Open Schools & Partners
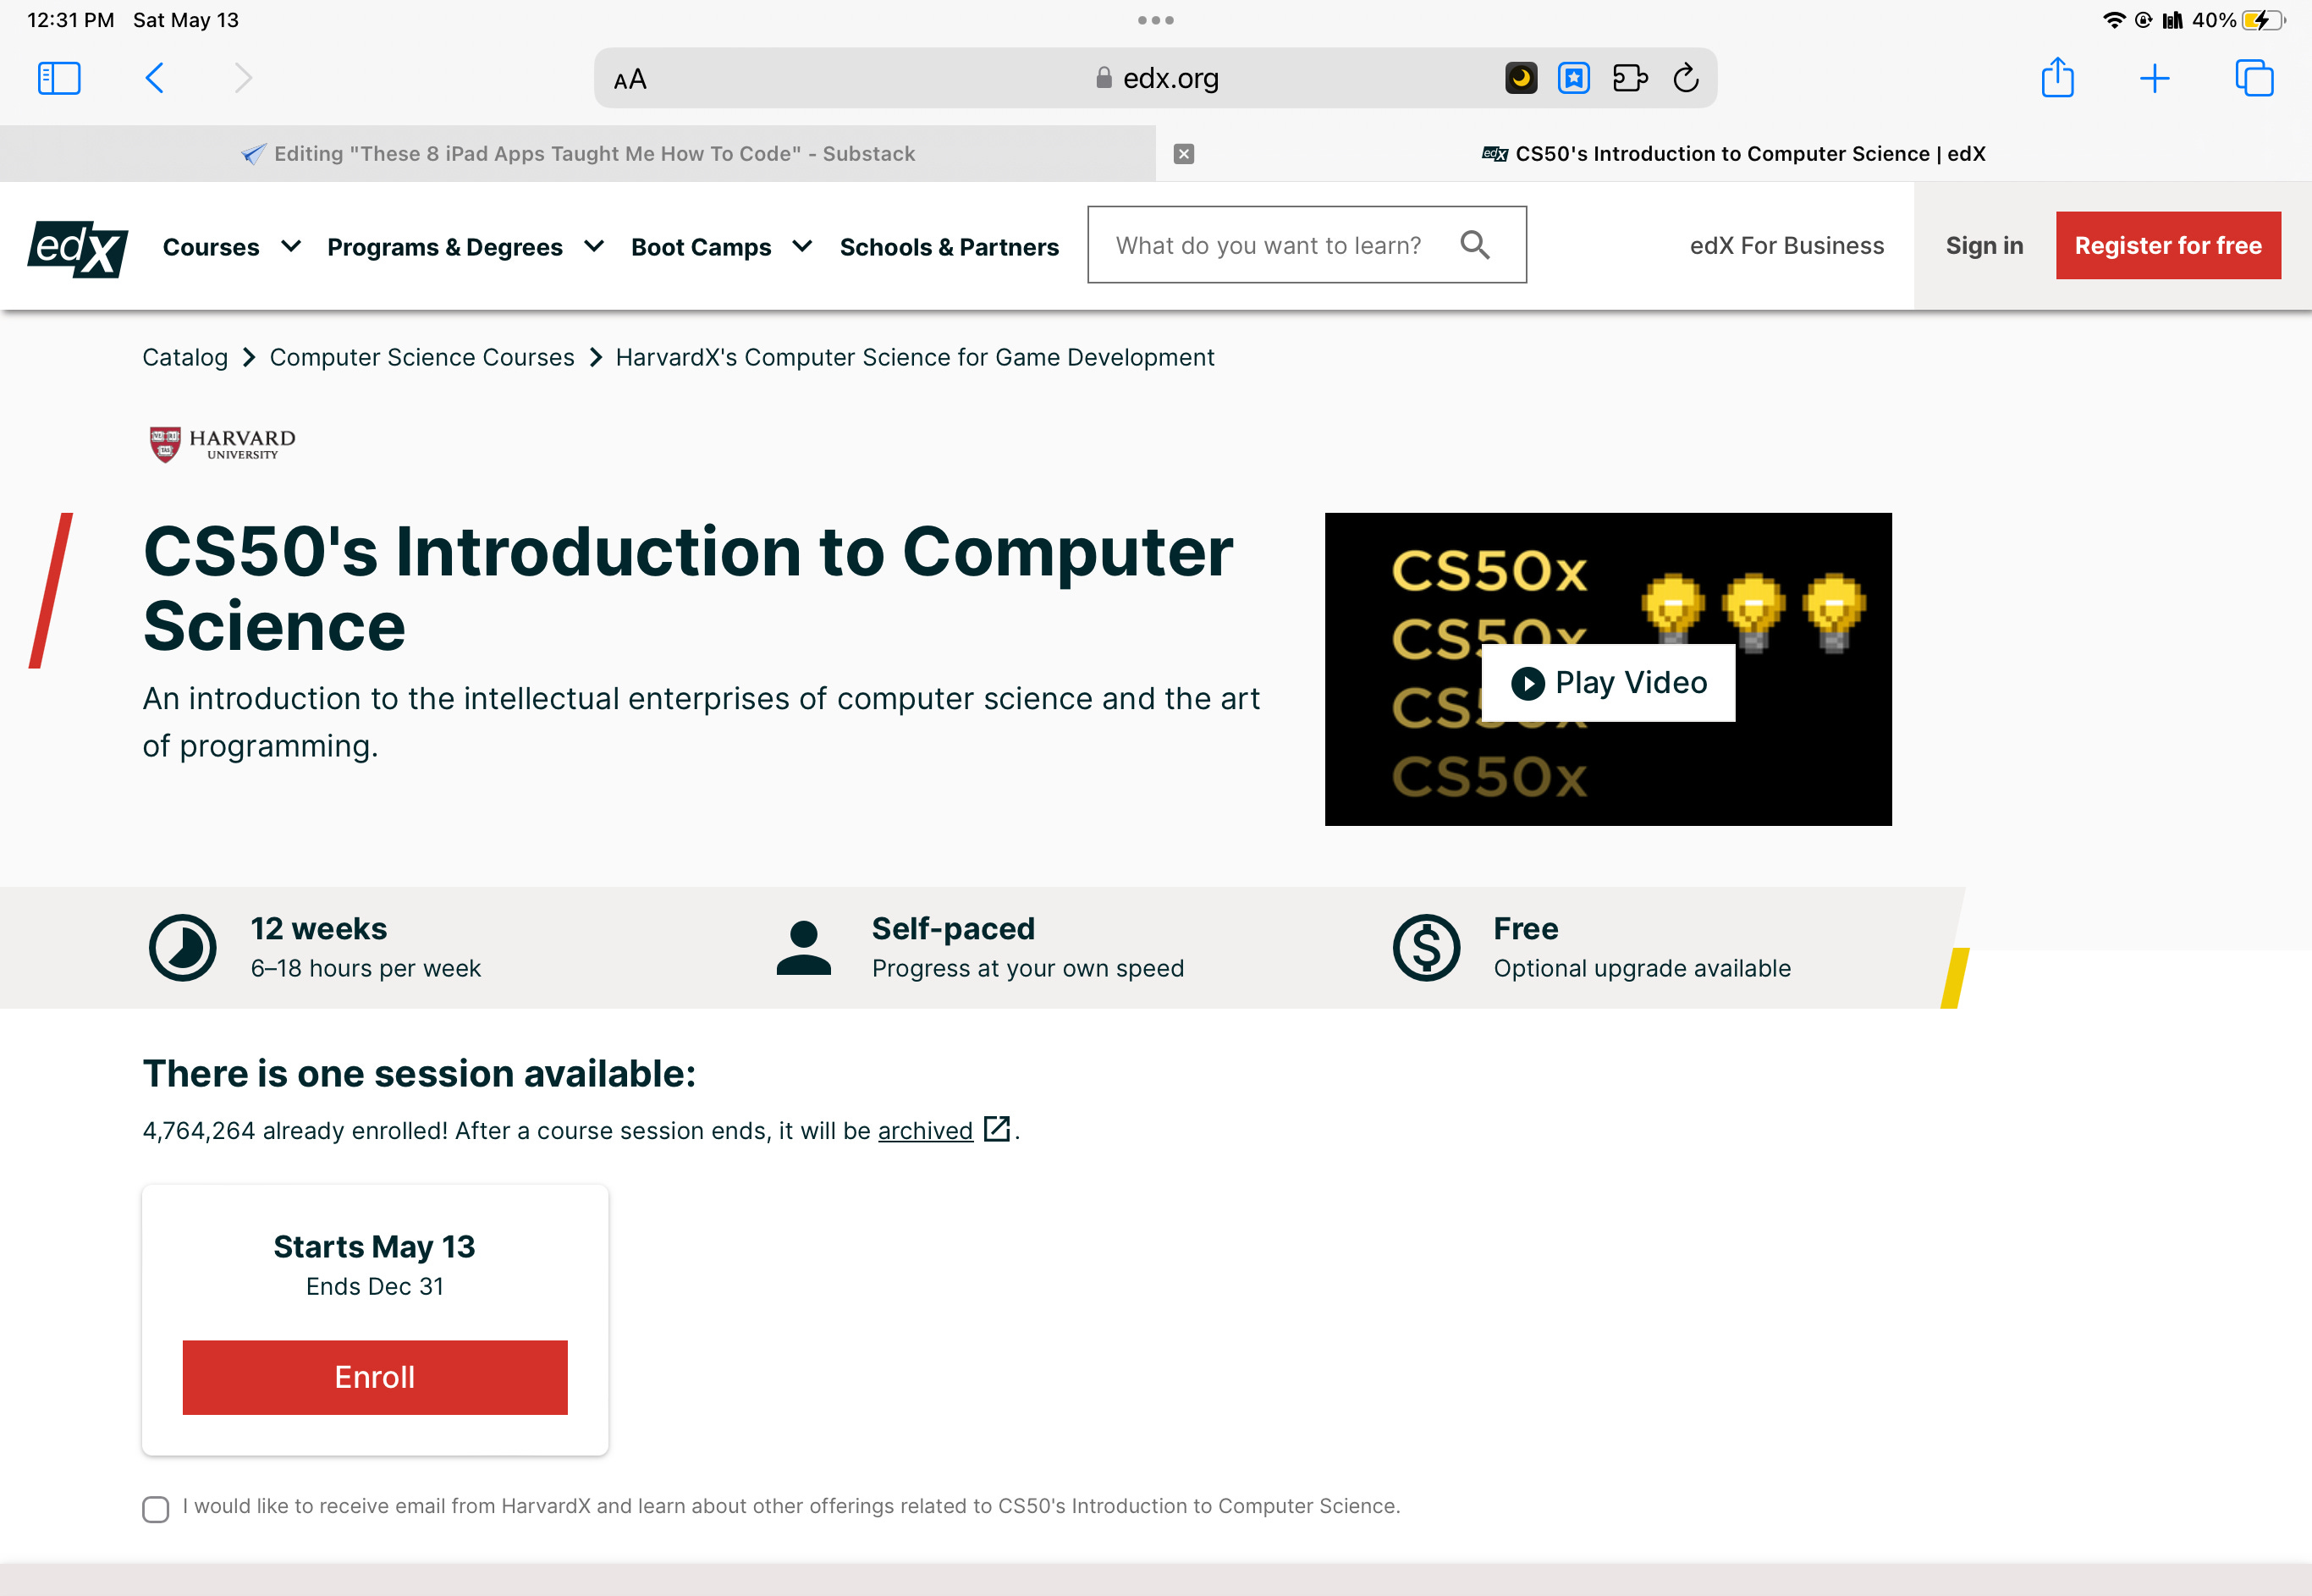 tap(949, 247)
